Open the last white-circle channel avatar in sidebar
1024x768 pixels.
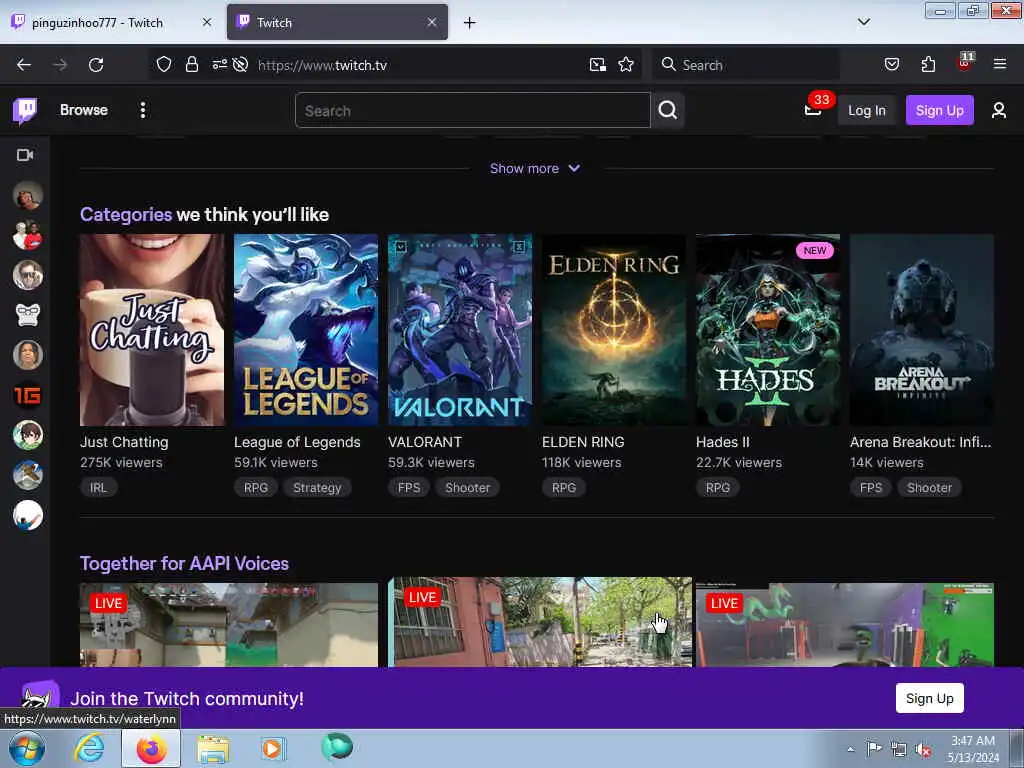[27, 515]
